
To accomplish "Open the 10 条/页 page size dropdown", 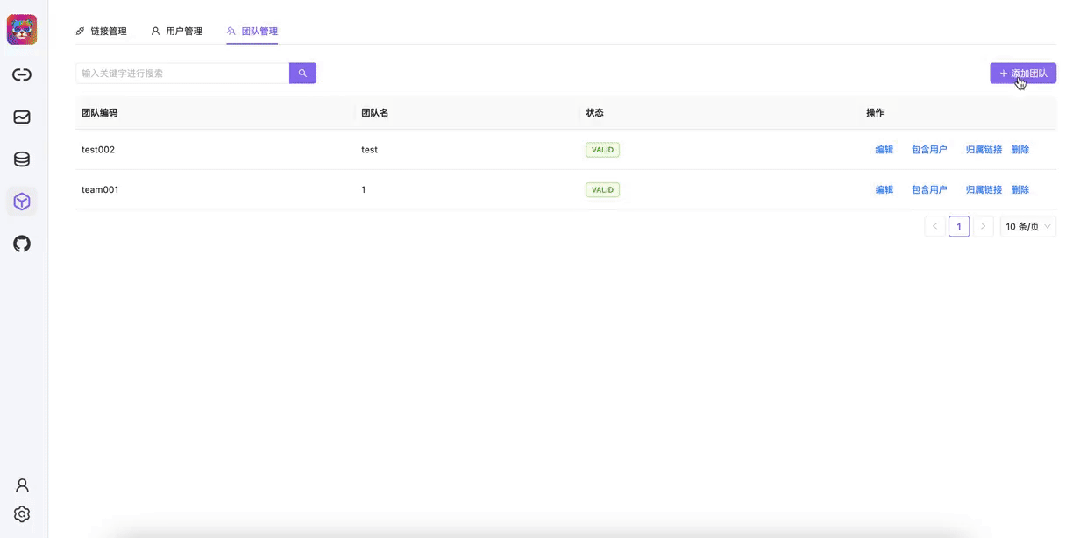I will click(1028, 226).
